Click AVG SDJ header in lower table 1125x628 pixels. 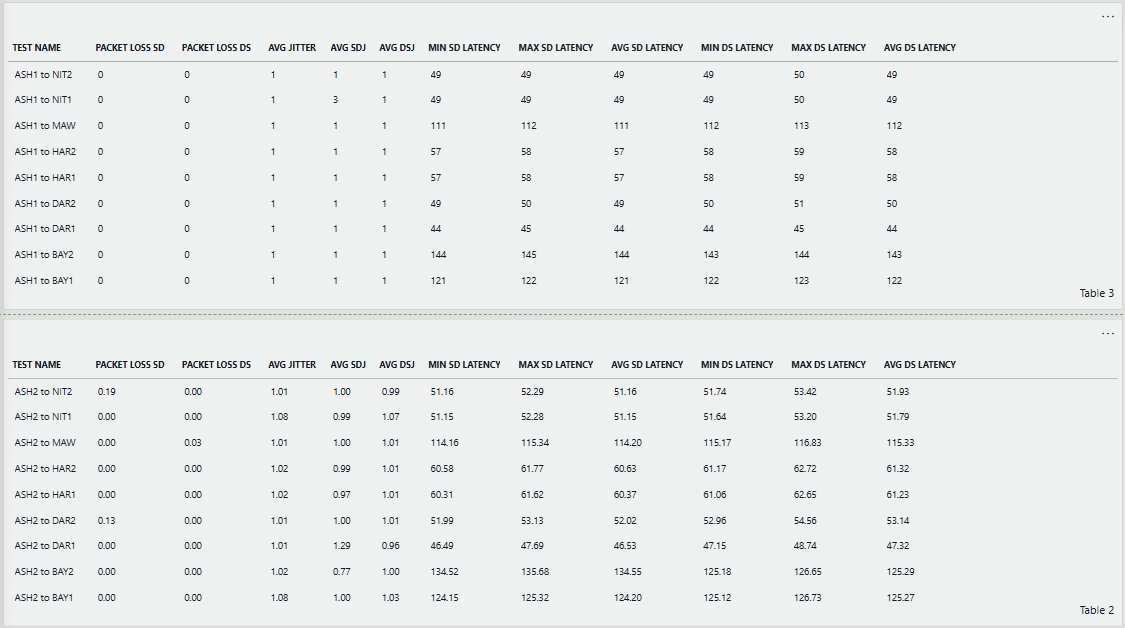click(349, 365)
